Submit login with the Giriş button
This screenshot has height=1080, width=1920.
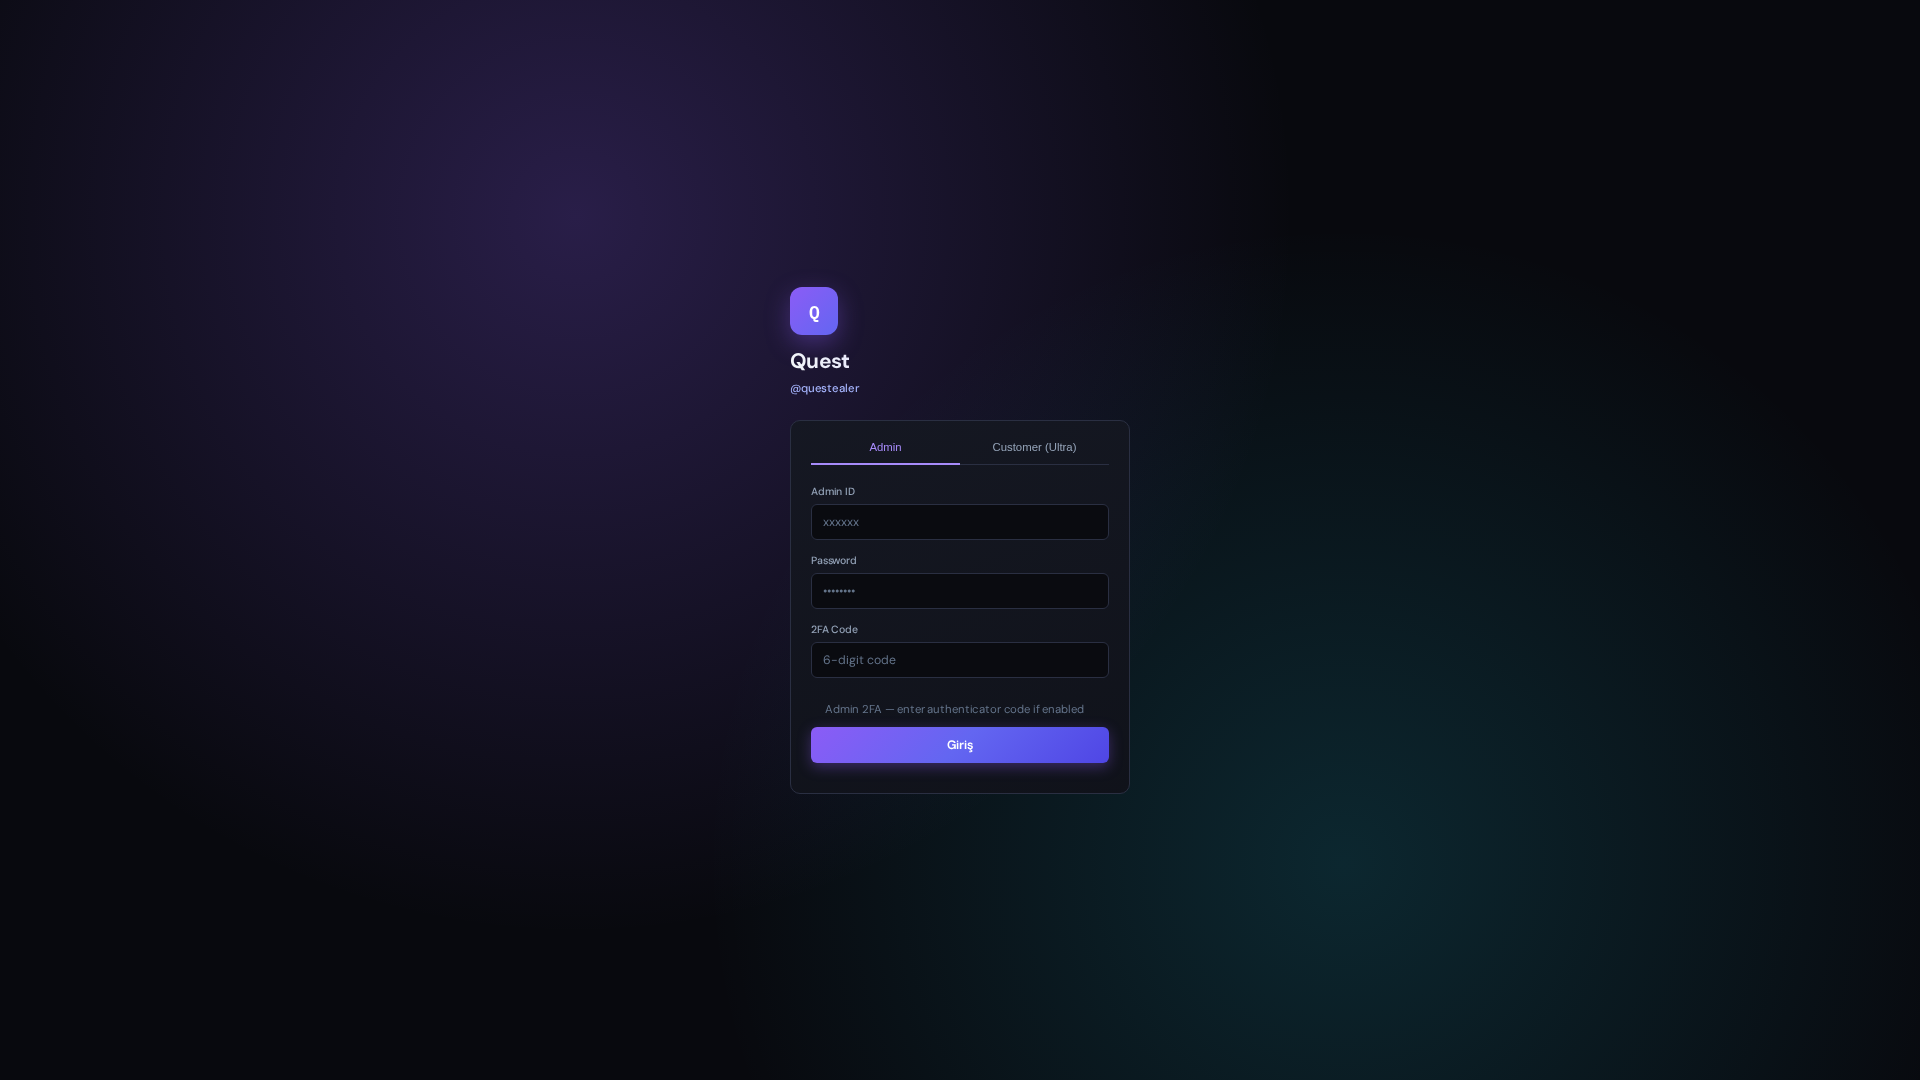coord(960,745)
